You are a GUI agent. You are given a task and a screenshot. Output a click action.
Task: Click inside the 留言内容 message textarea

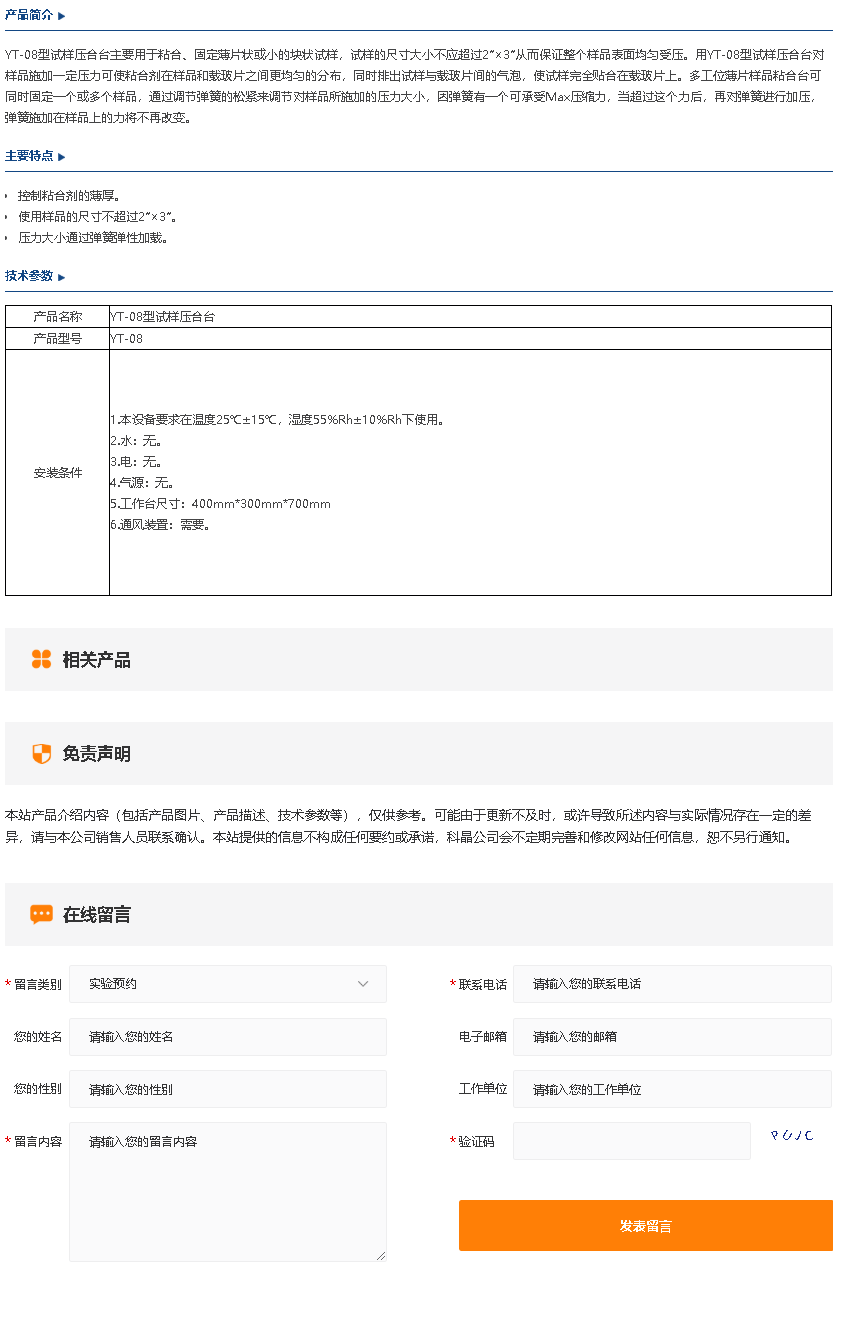[x=227, y=1190]
